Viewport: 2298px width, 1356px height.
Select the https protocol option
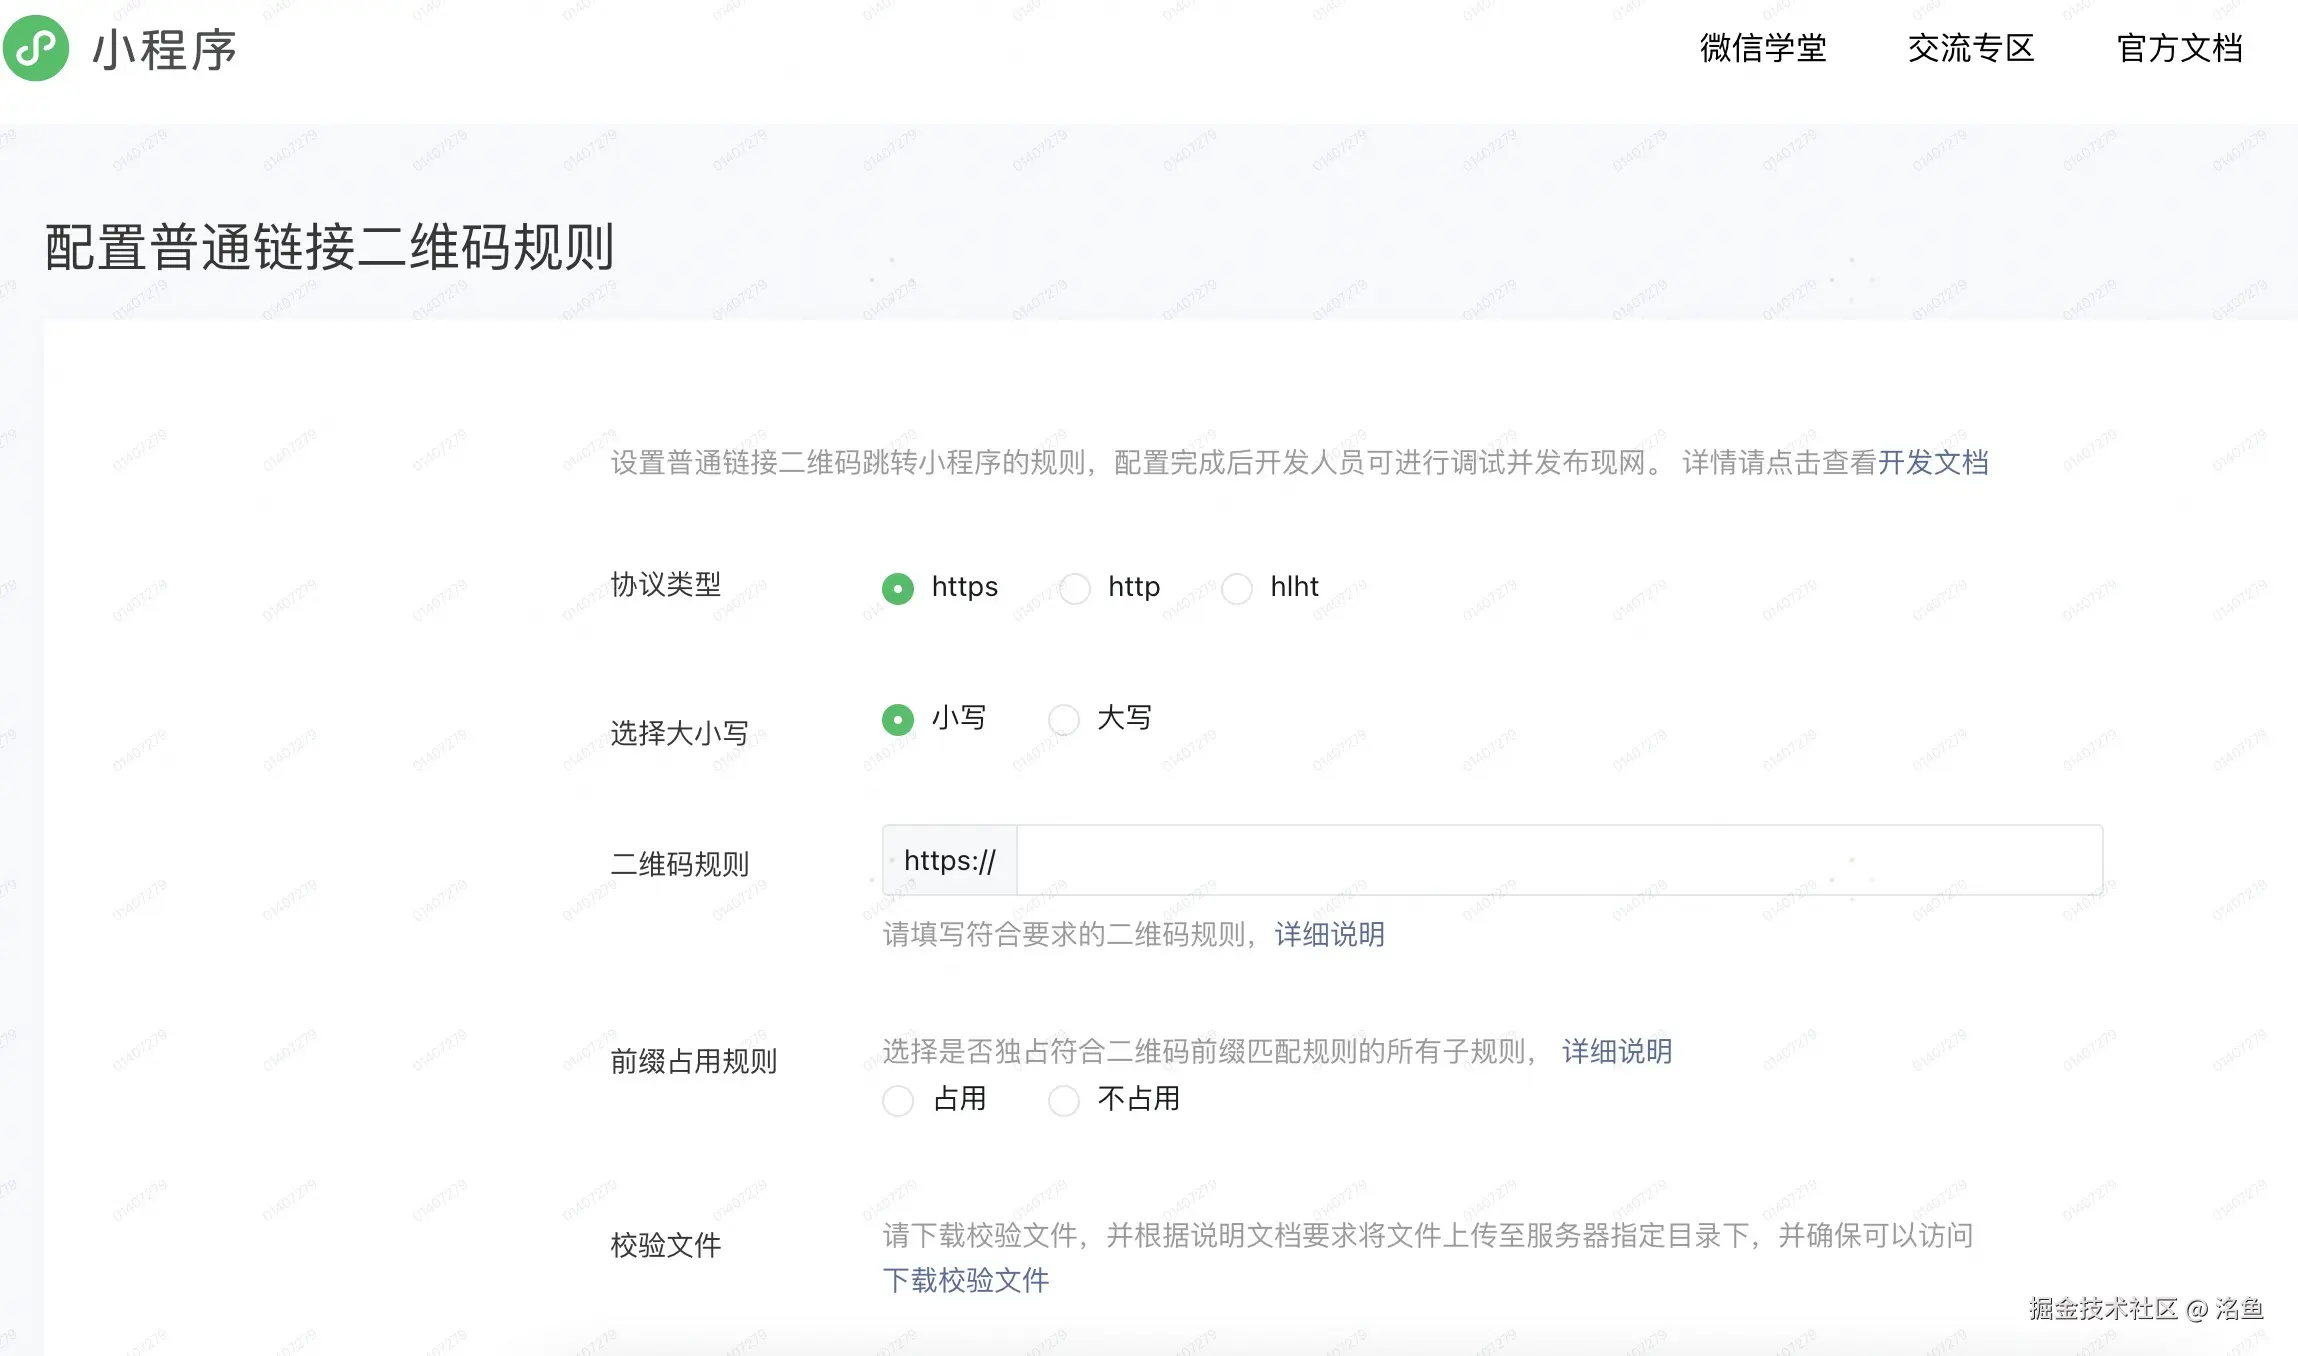pyautogui.click(x=897, y=589)
